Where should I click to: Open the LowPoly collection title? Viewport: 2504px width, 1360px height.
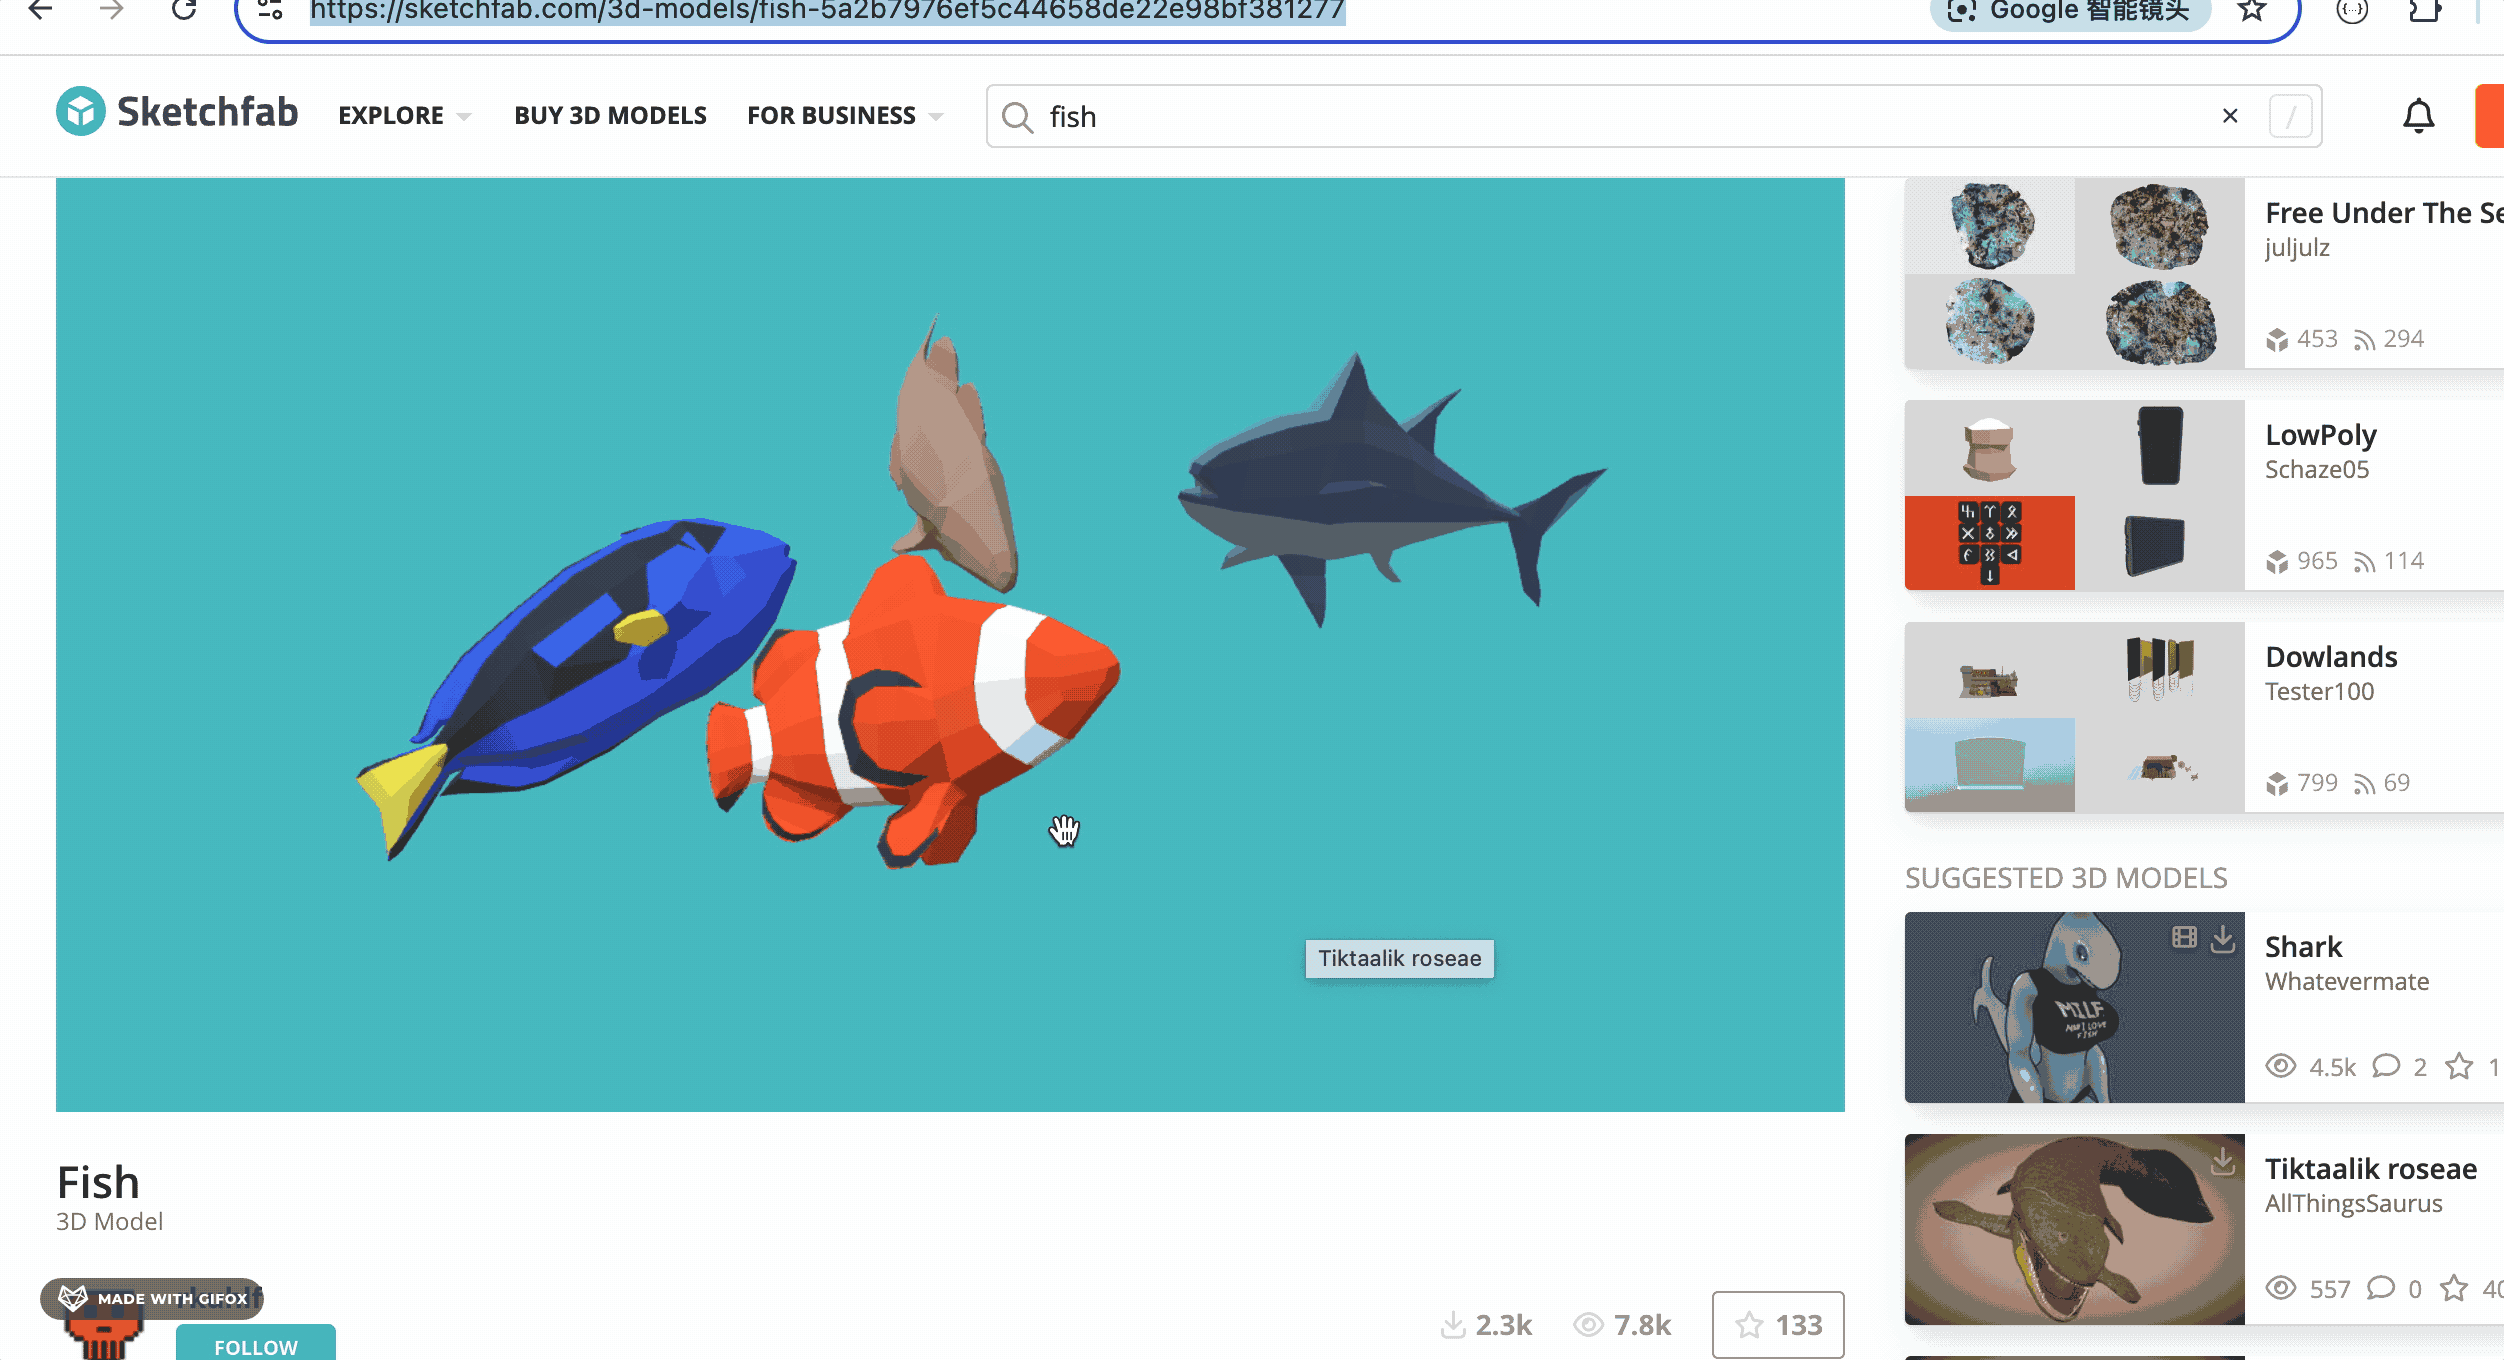click(x=2321, y=435)
